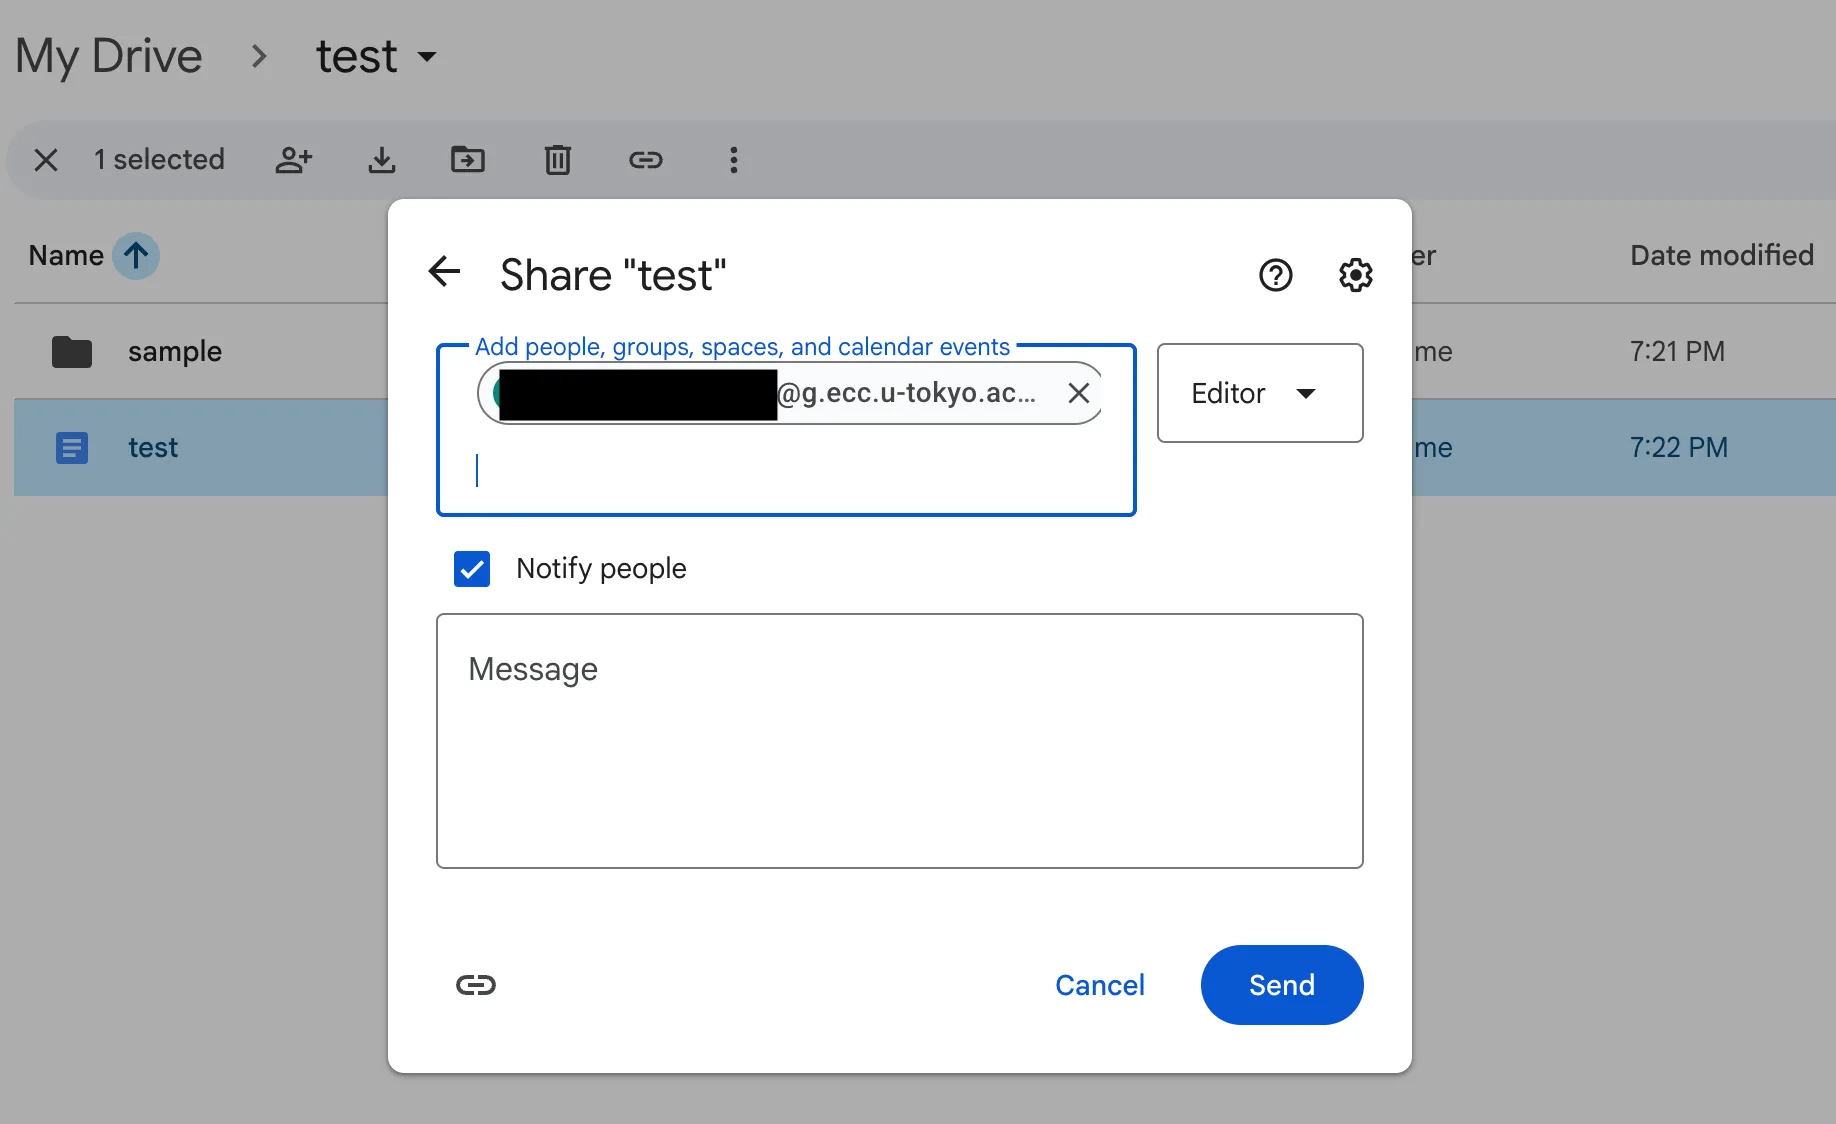Click the sample folder icon
The image size is (1836, 1124).
(x=72, y=352)
